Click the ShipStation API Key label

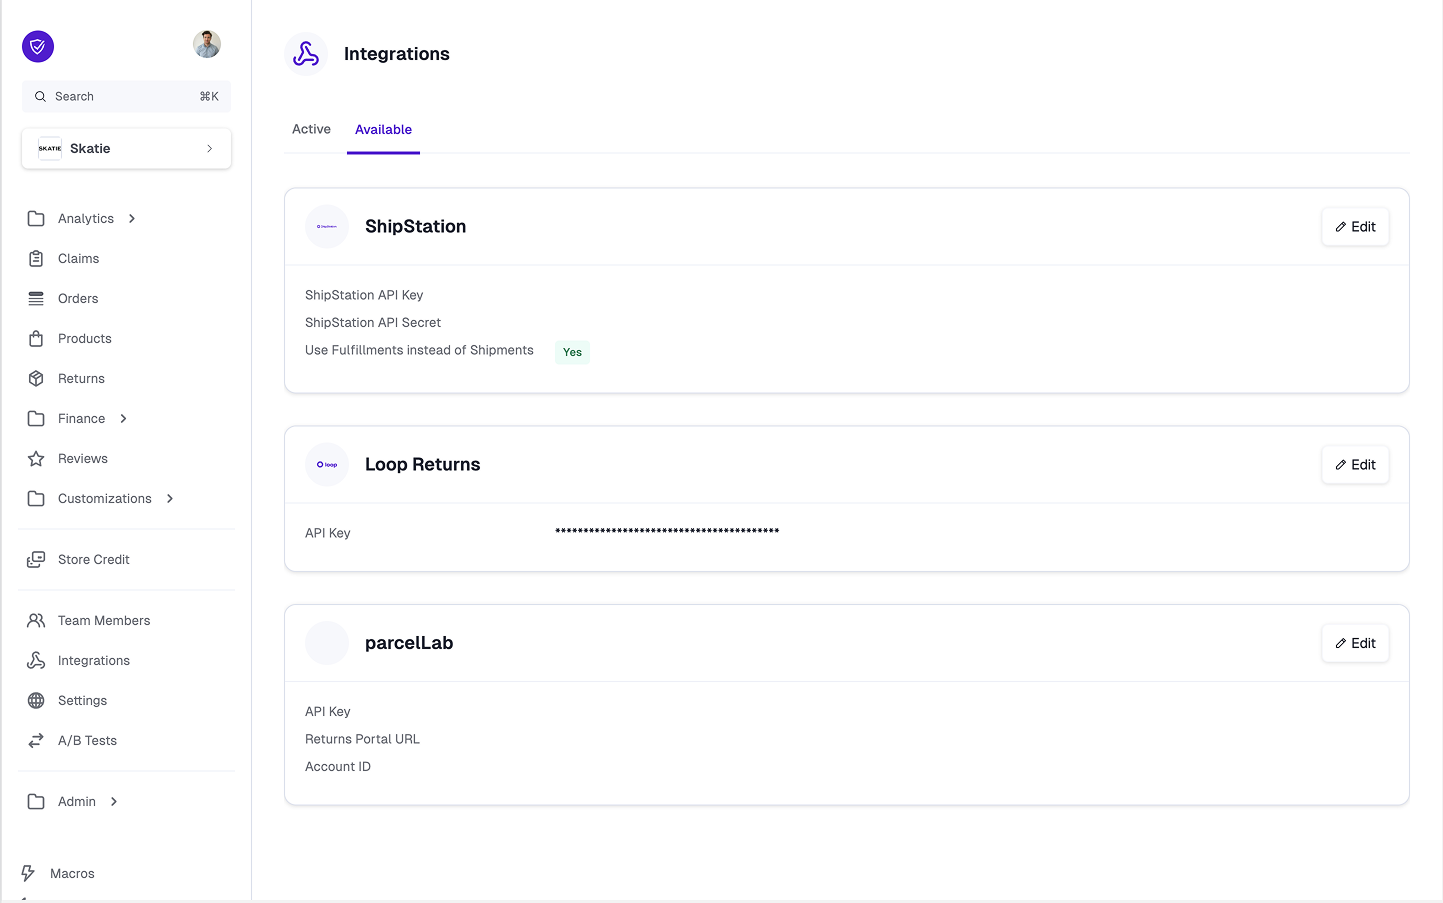(364, 295)
